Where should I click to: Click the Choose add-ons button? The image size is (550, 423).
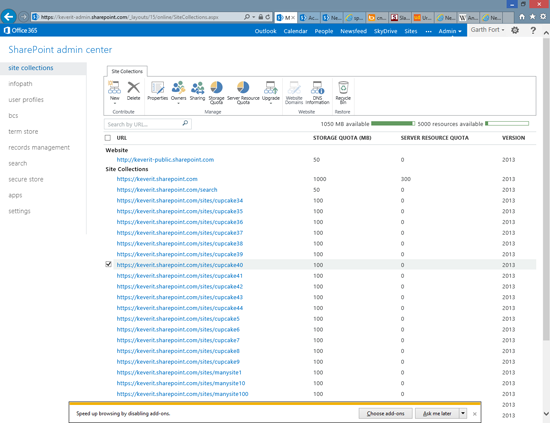[385, 414]
